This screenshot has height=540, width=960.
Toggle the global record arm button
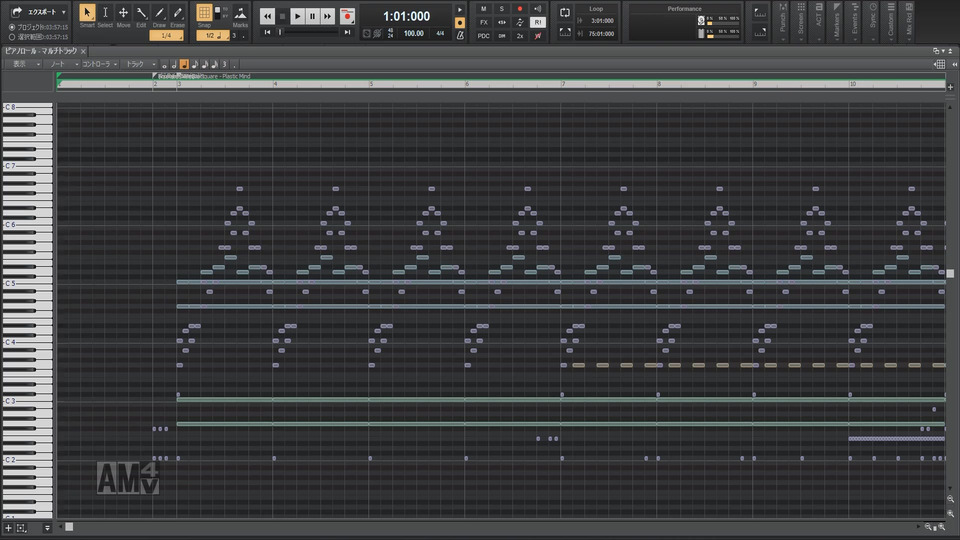(x=520, y=9)
